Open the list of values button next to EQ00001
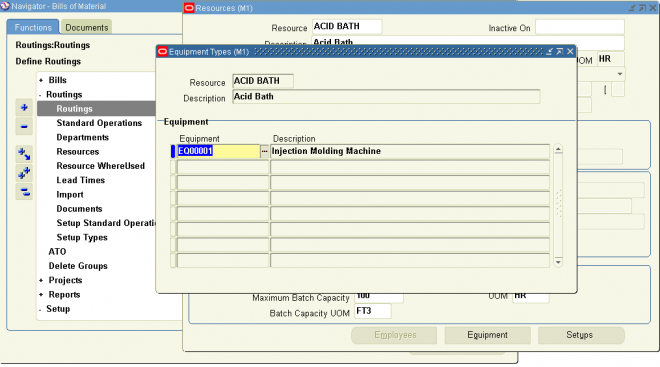Viewport: 660px width, 367px height. point(264,151)
